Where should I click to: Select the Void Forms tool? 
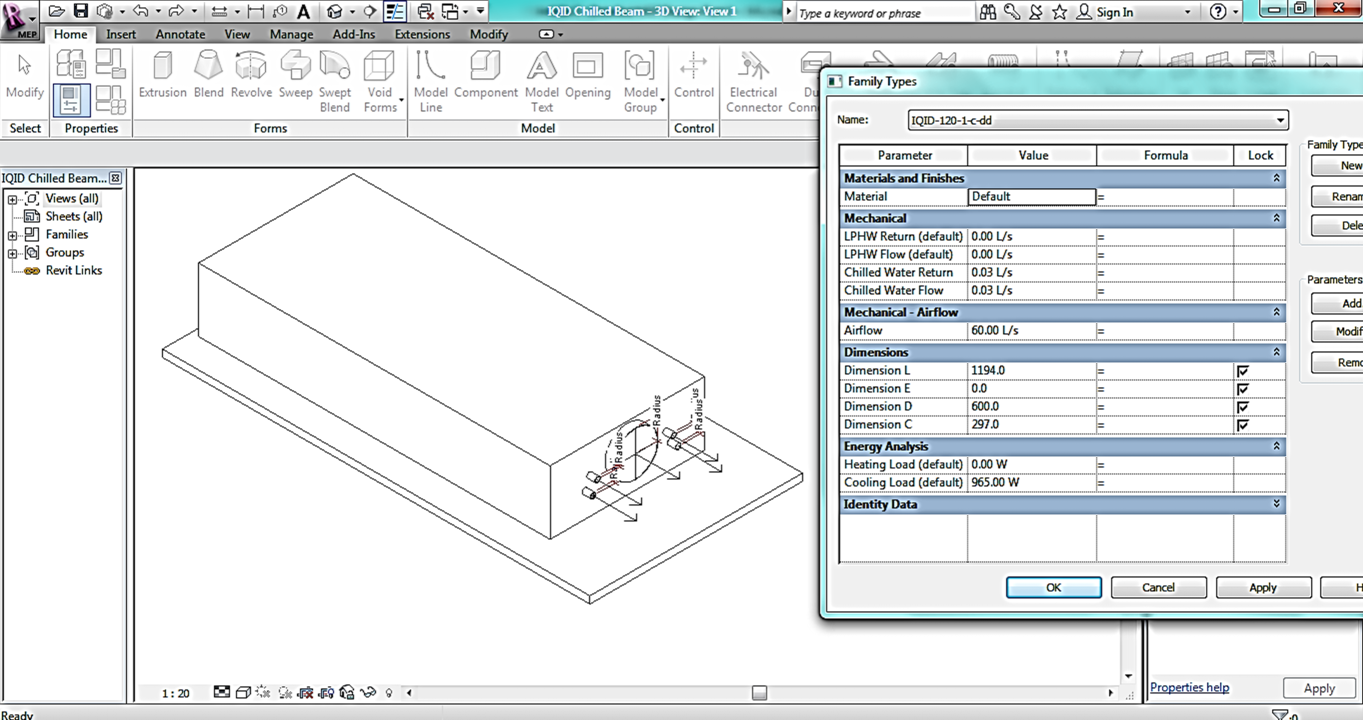tap(379, 82)
